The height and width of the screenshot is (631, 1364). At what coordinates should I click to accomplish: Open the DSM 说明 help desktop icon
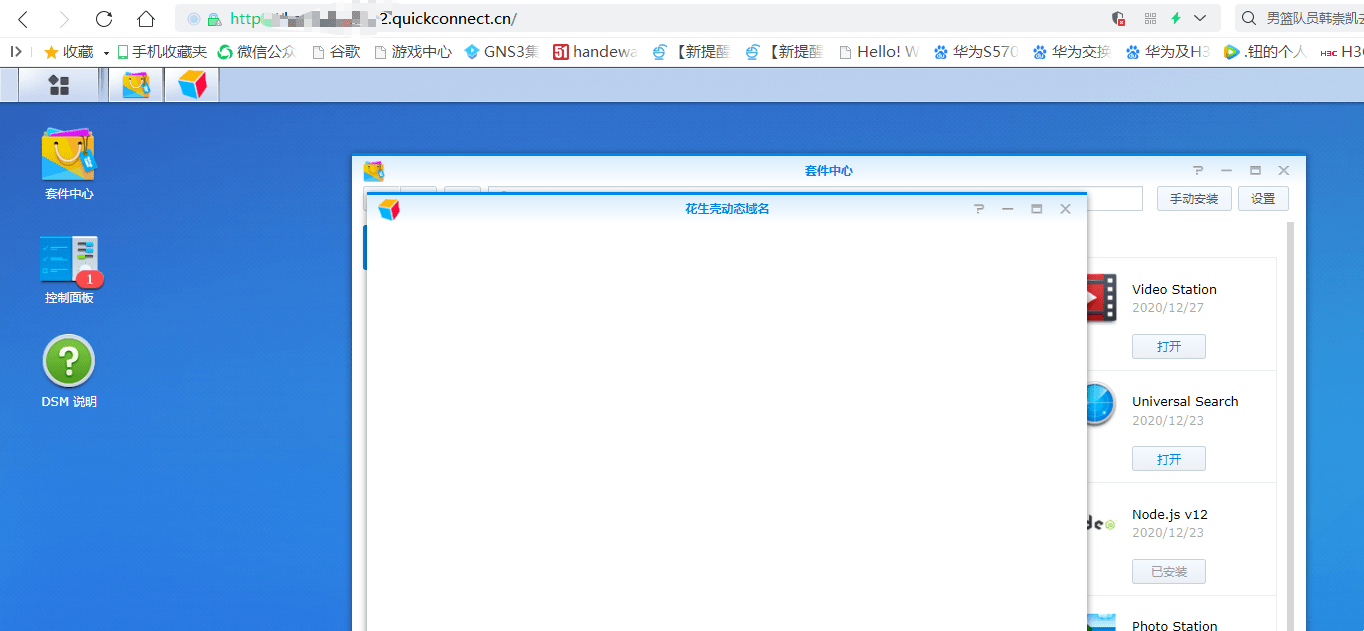[x=69, y=372]
